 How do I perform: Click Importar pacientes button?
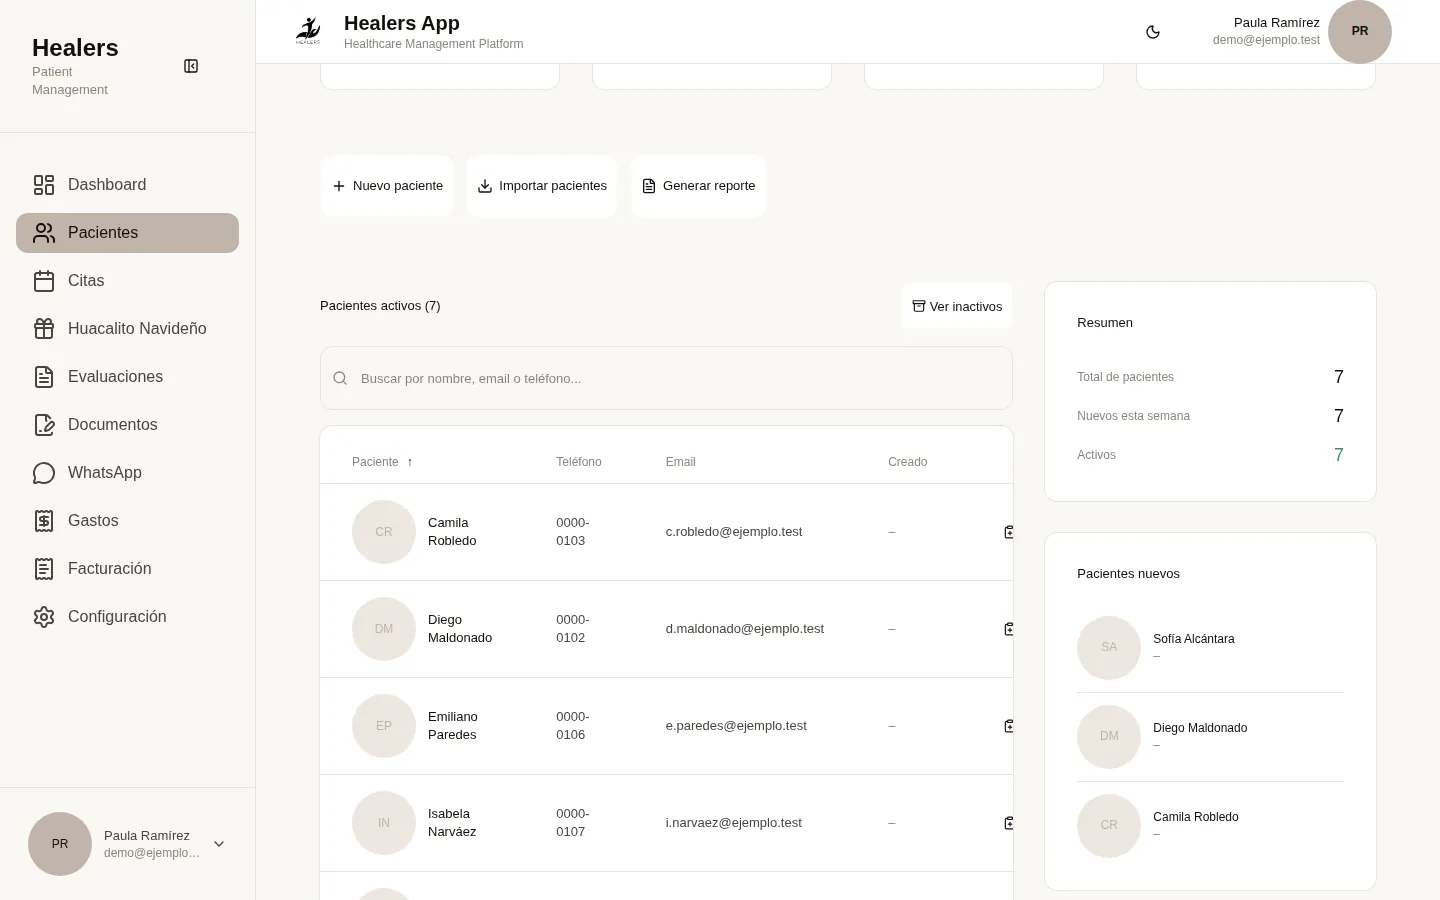[x=542, y=186]
